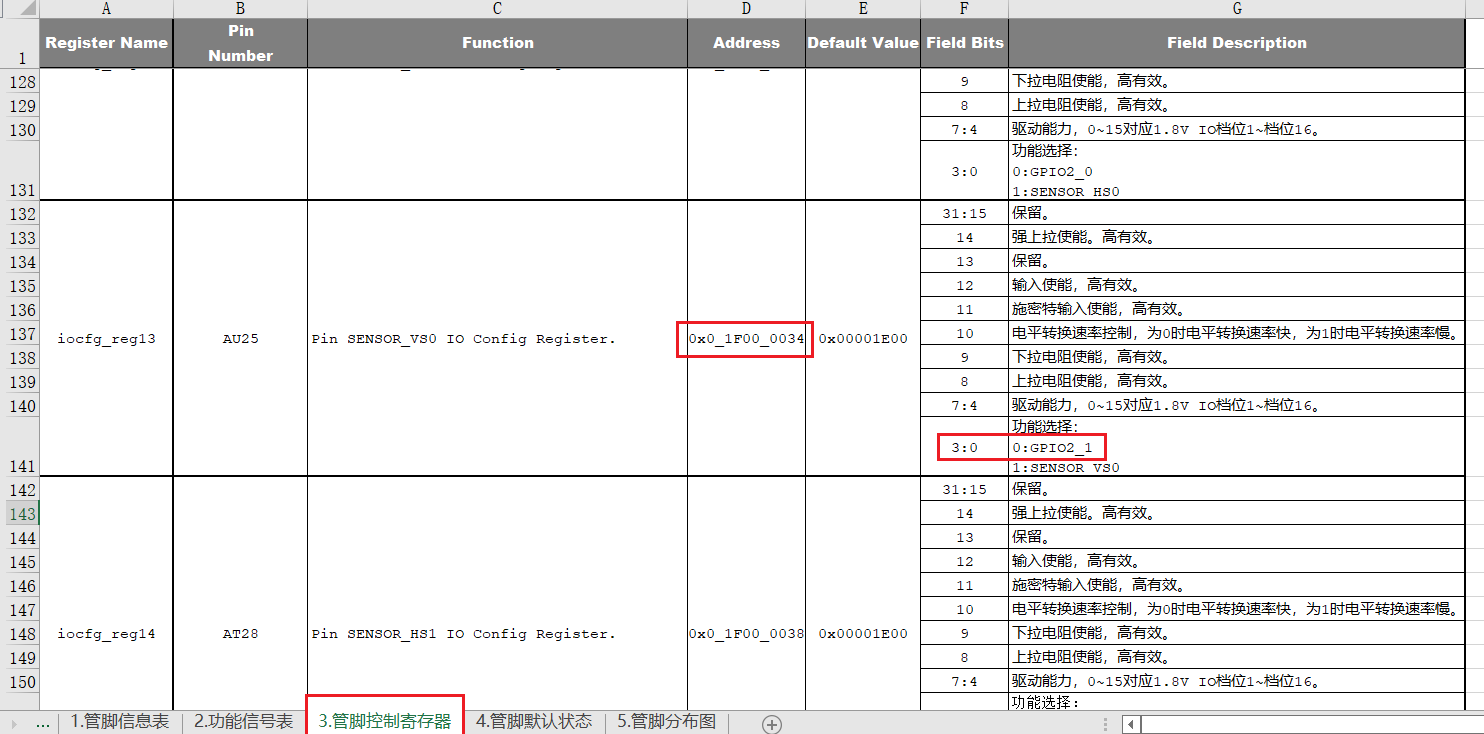
Task: Select row header 141
Action: click(20, 446)
